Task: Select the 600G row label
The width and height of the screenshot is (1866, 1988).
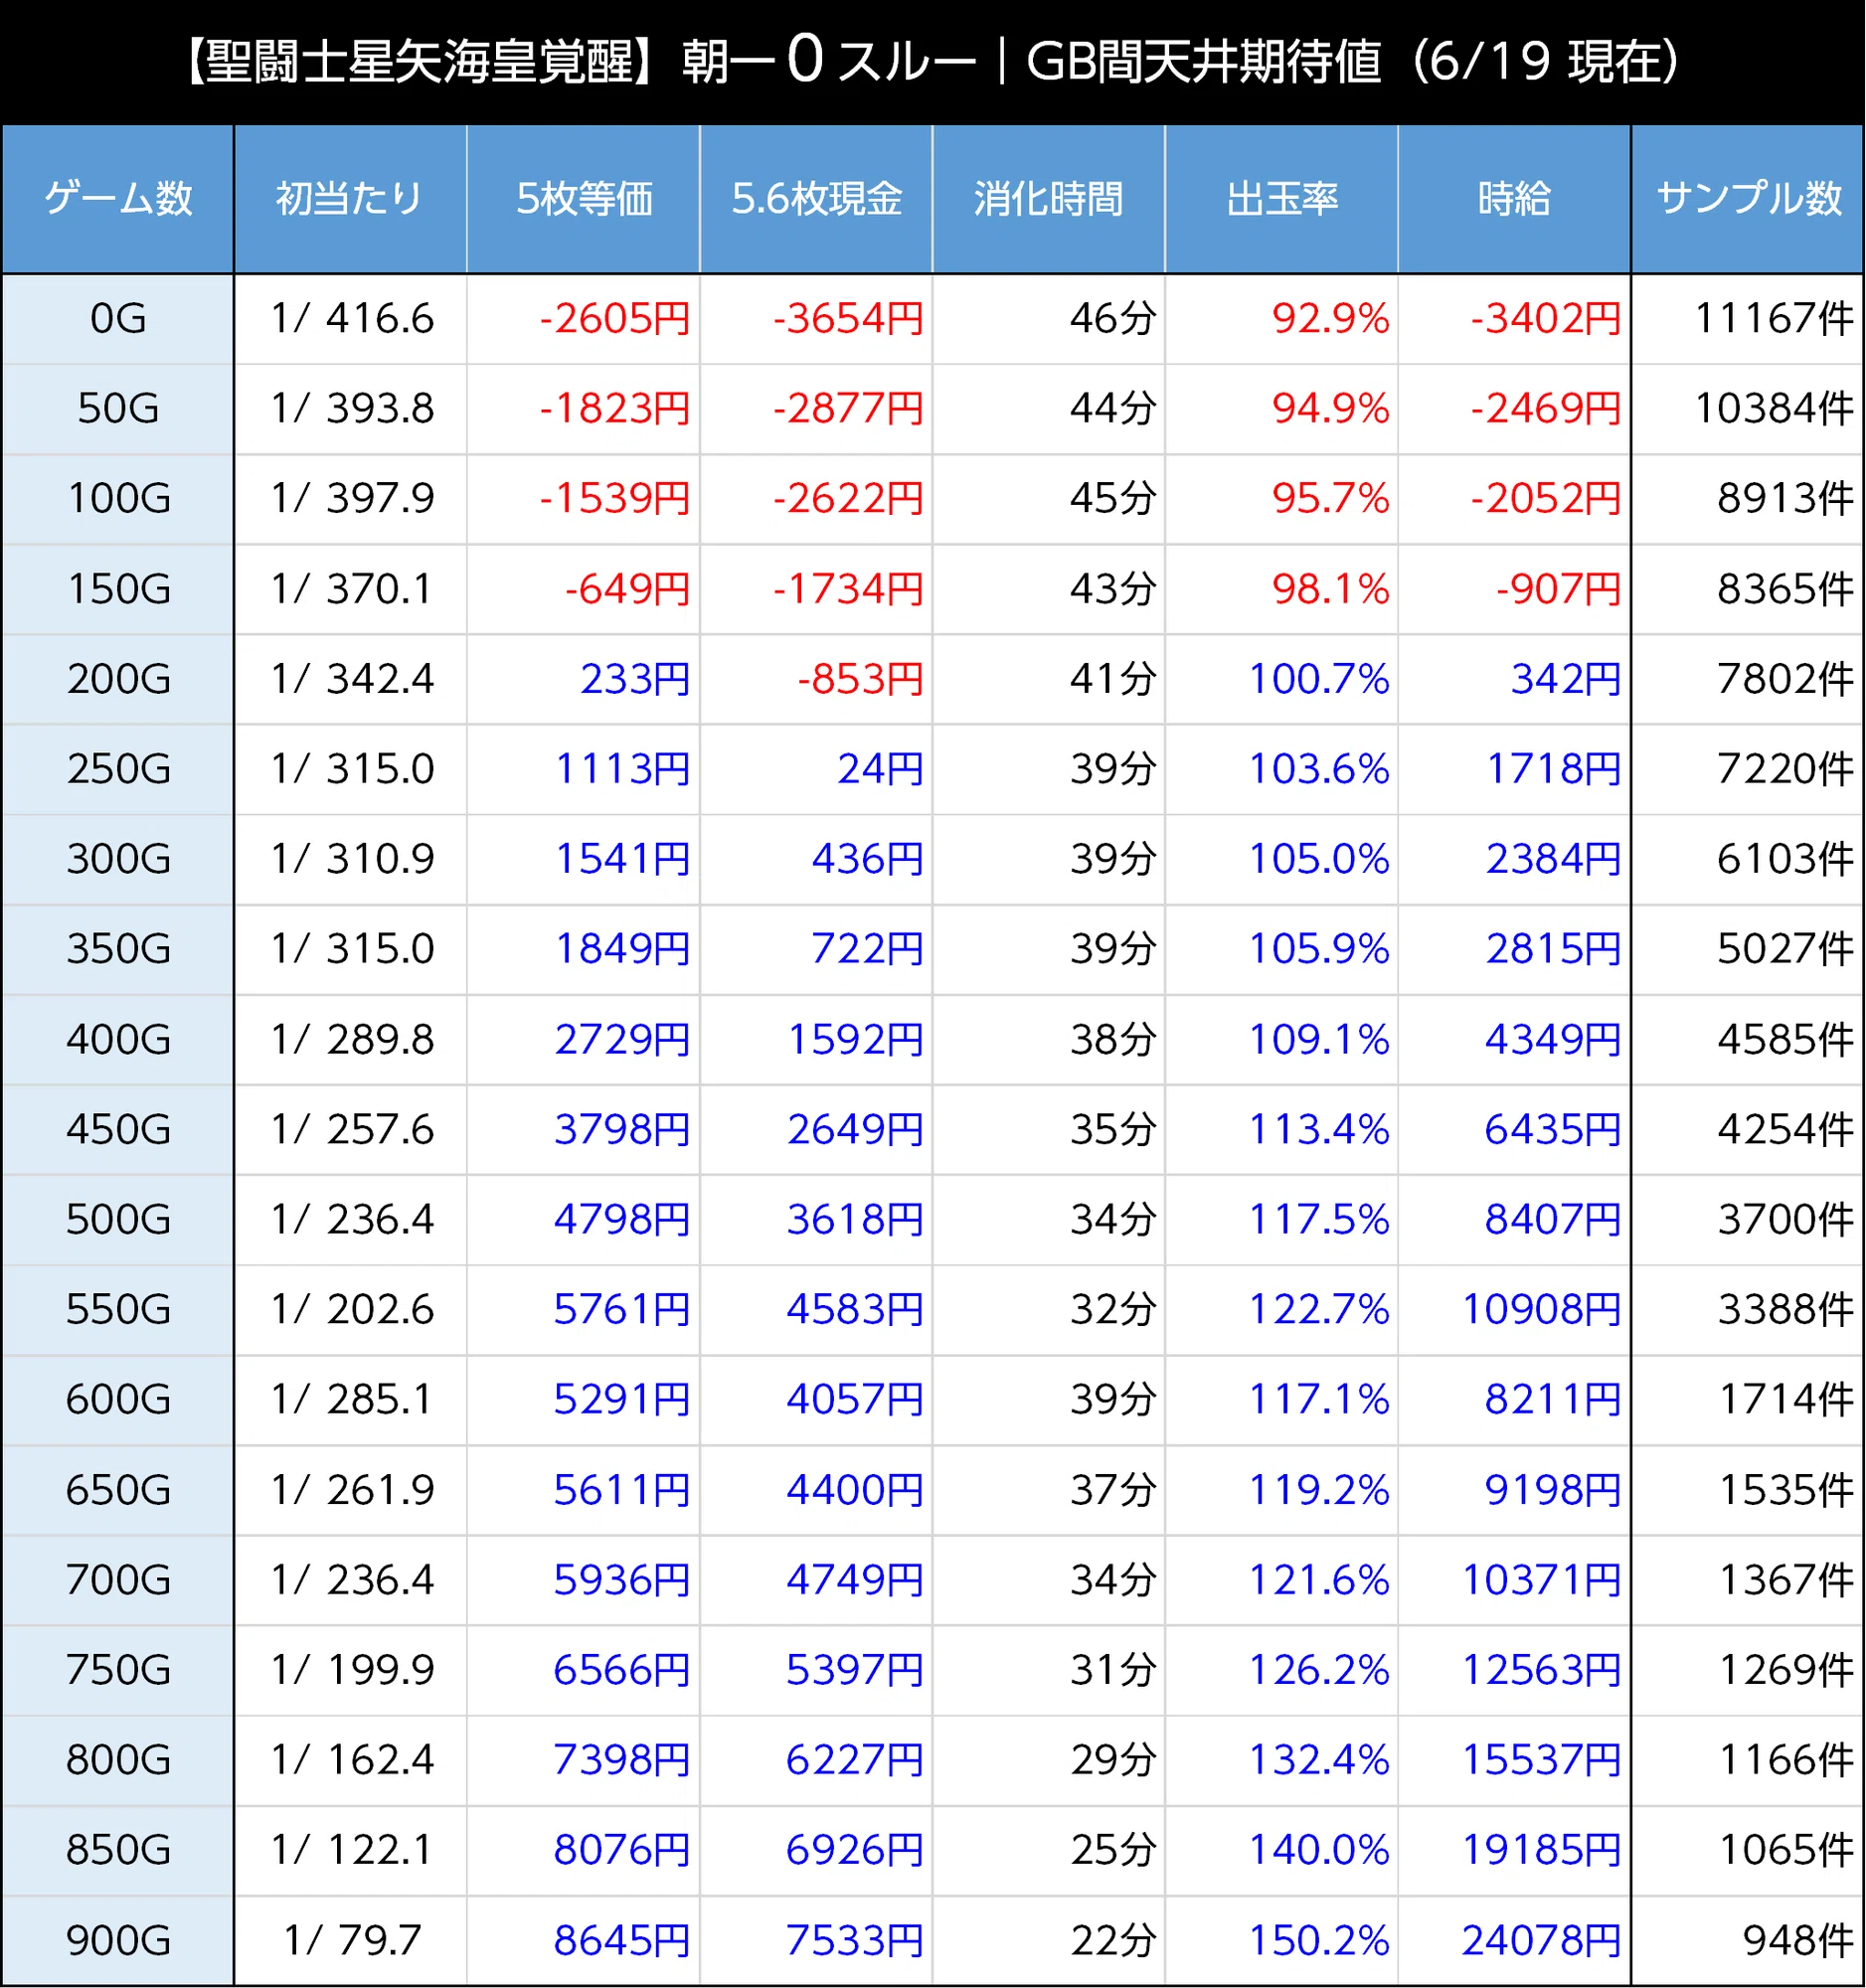Action: point(118,1400)
